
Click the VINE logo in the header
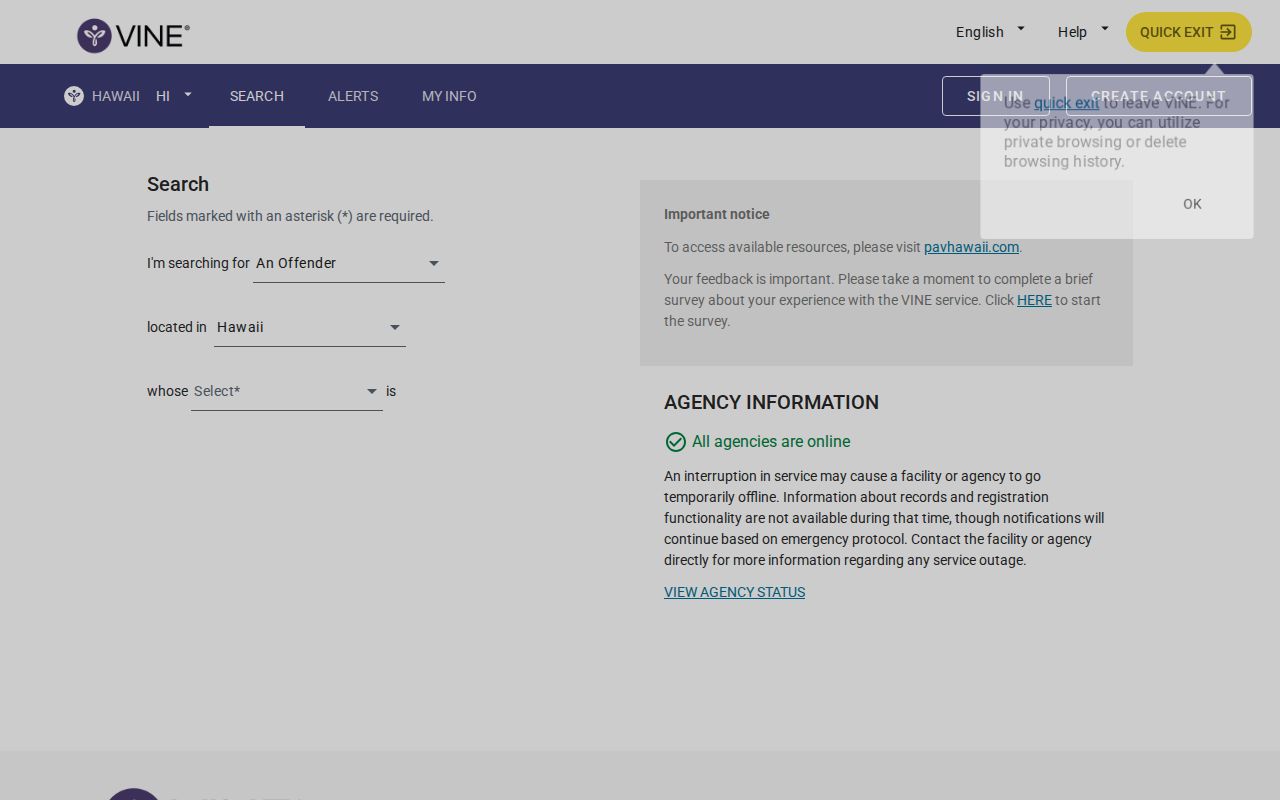(133, 36)
